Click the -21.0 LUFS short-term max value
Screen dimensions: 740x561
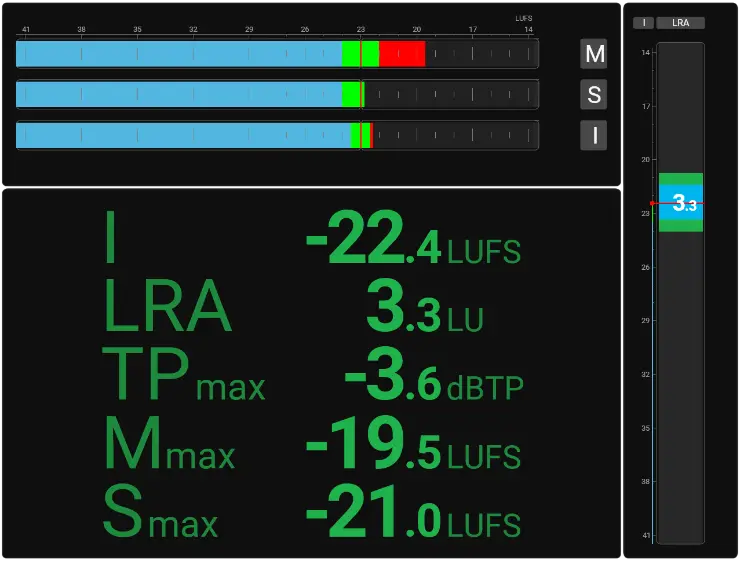pos(413,515)
